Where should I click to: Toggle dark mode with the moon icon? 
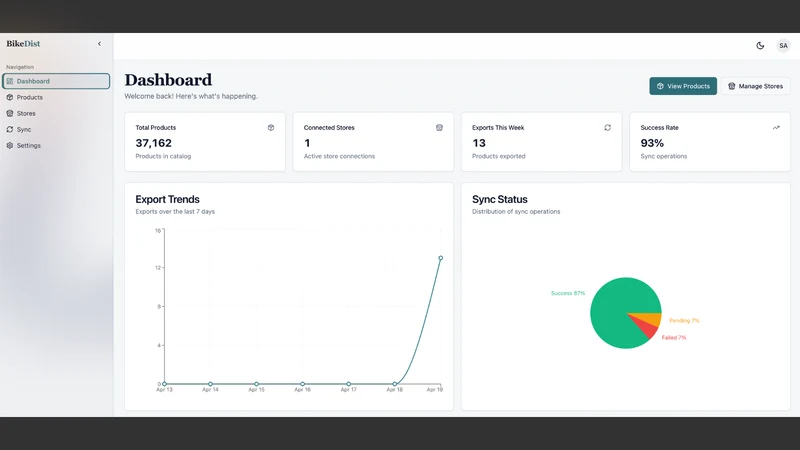[760, 45]
